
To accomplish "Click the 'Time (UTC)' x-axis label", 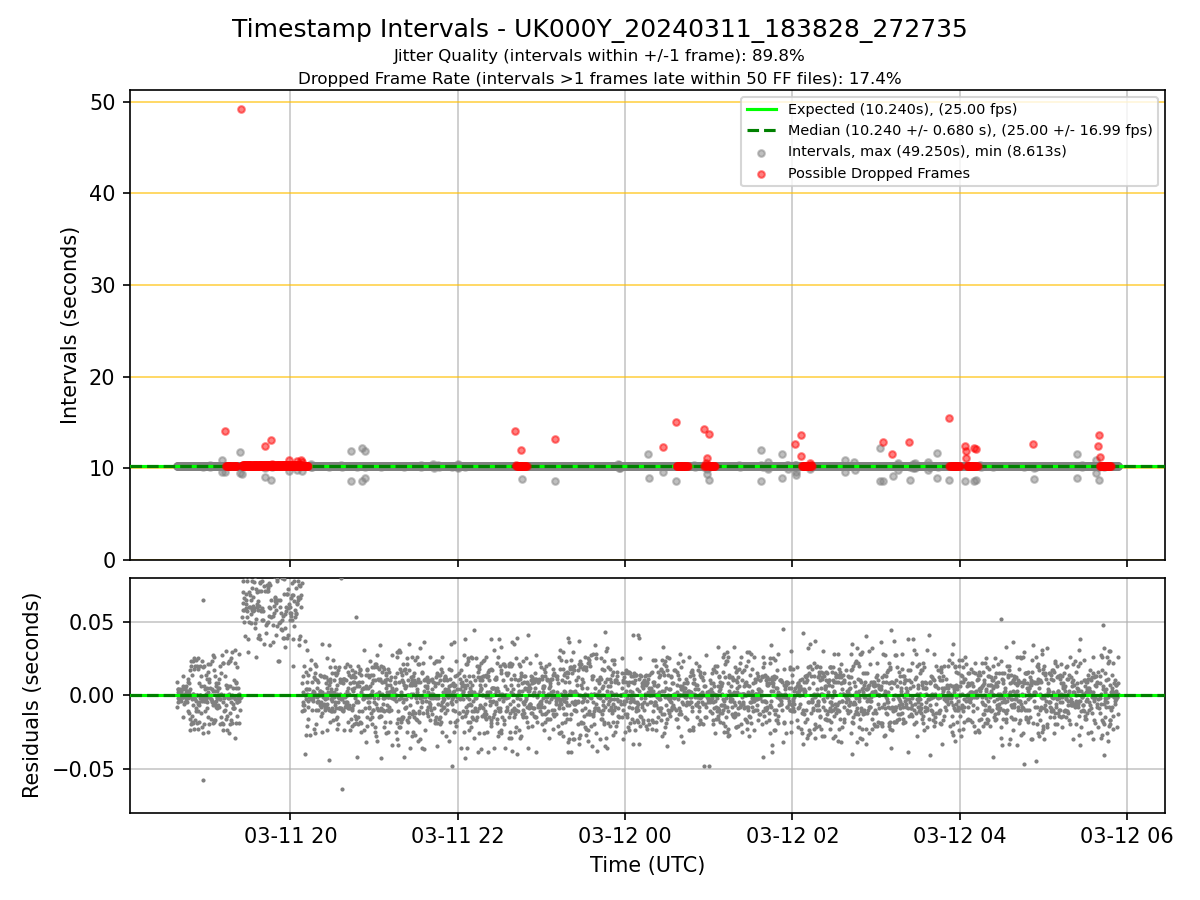I will click(647, 865).
